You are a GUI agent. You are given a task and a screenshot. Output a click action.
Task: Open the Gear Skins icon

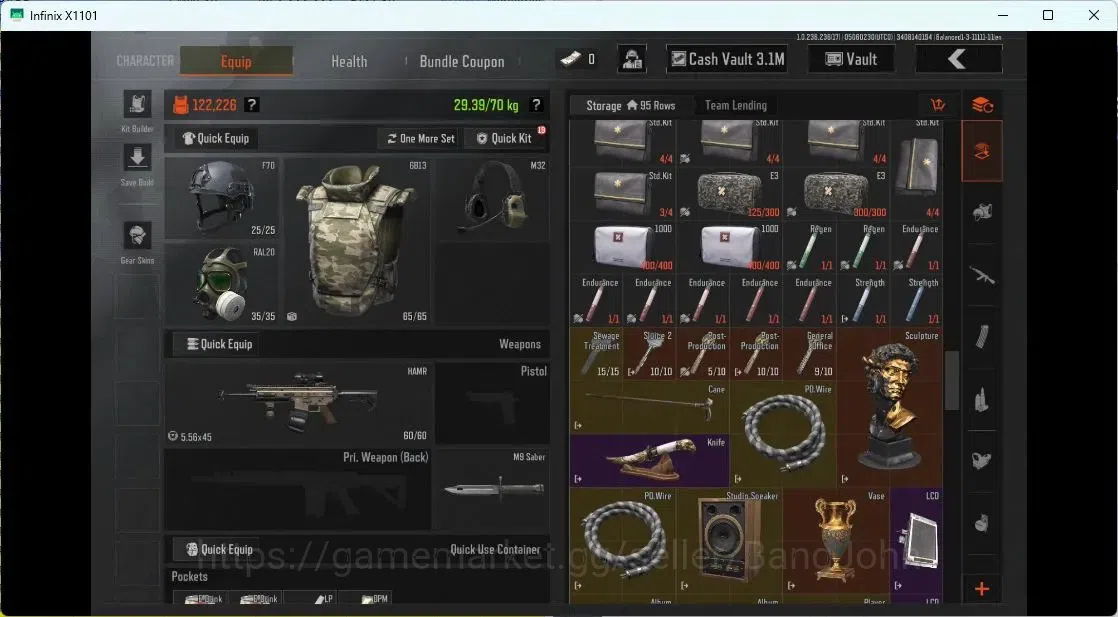[137, 236]
